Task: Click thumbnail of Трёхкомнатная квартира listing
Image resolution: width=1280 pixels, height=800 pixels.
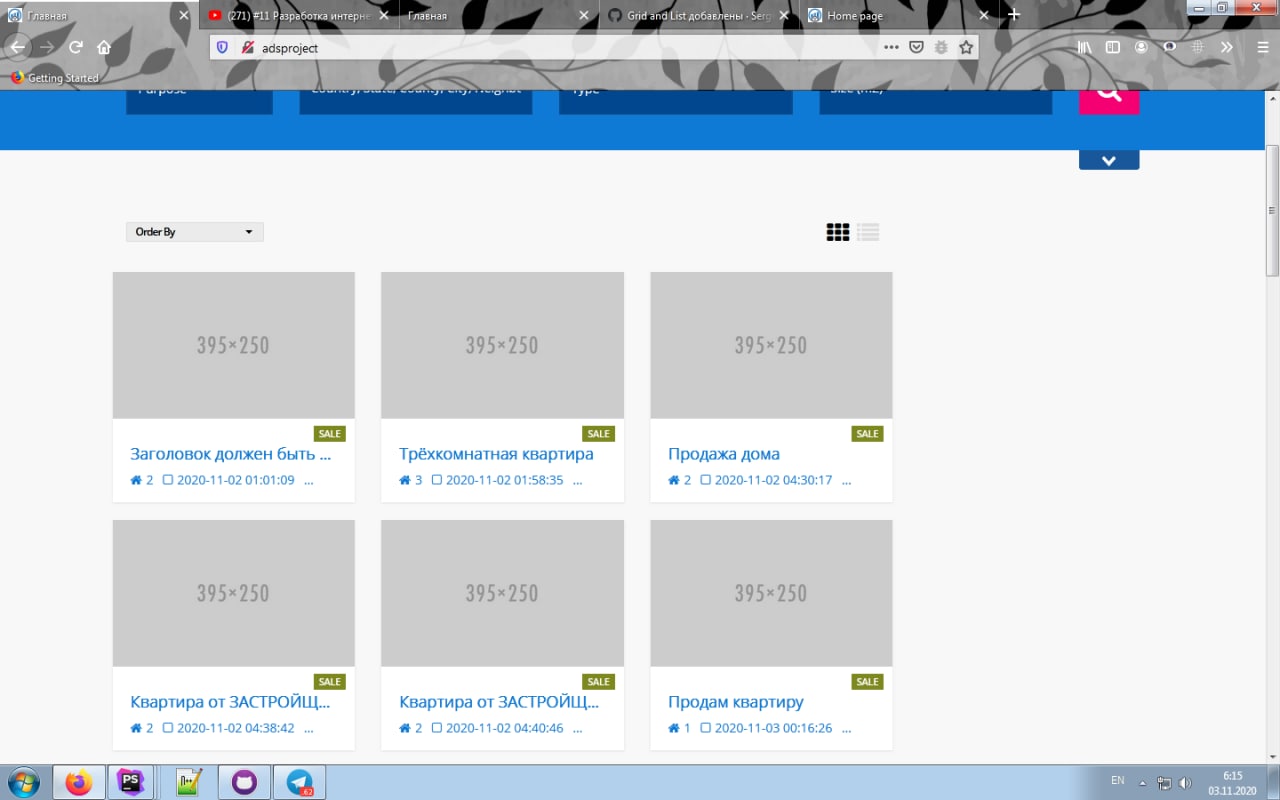Action: [502, 345]
